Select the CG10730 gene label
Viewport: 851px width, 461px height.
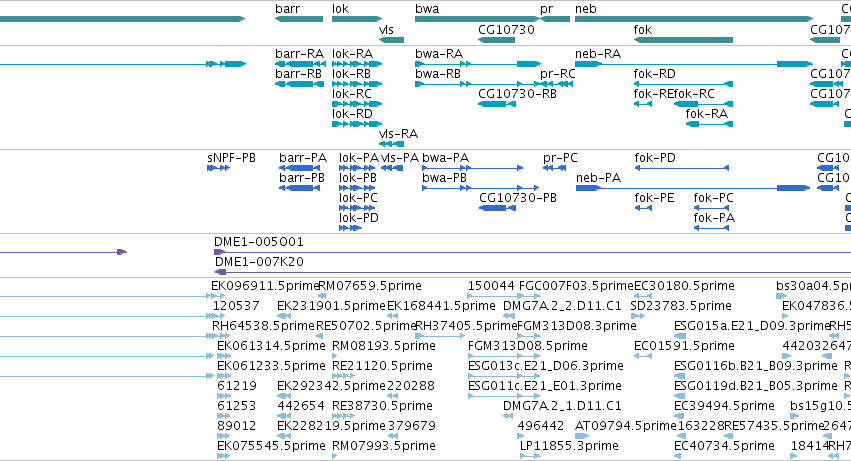click(506, 30)
